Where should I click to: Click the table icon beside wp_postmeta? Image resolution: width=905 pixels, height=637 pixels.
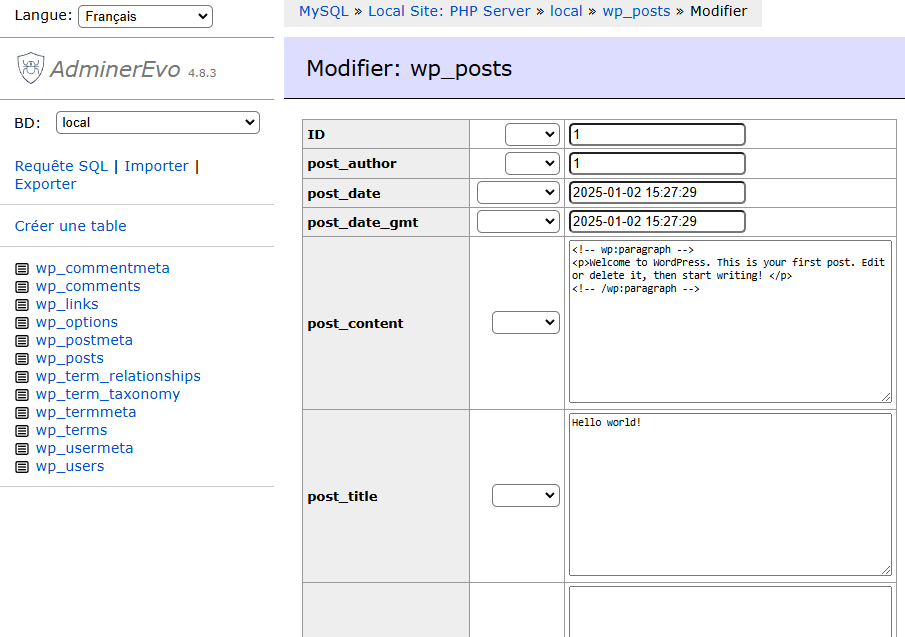tap(22, 341)
